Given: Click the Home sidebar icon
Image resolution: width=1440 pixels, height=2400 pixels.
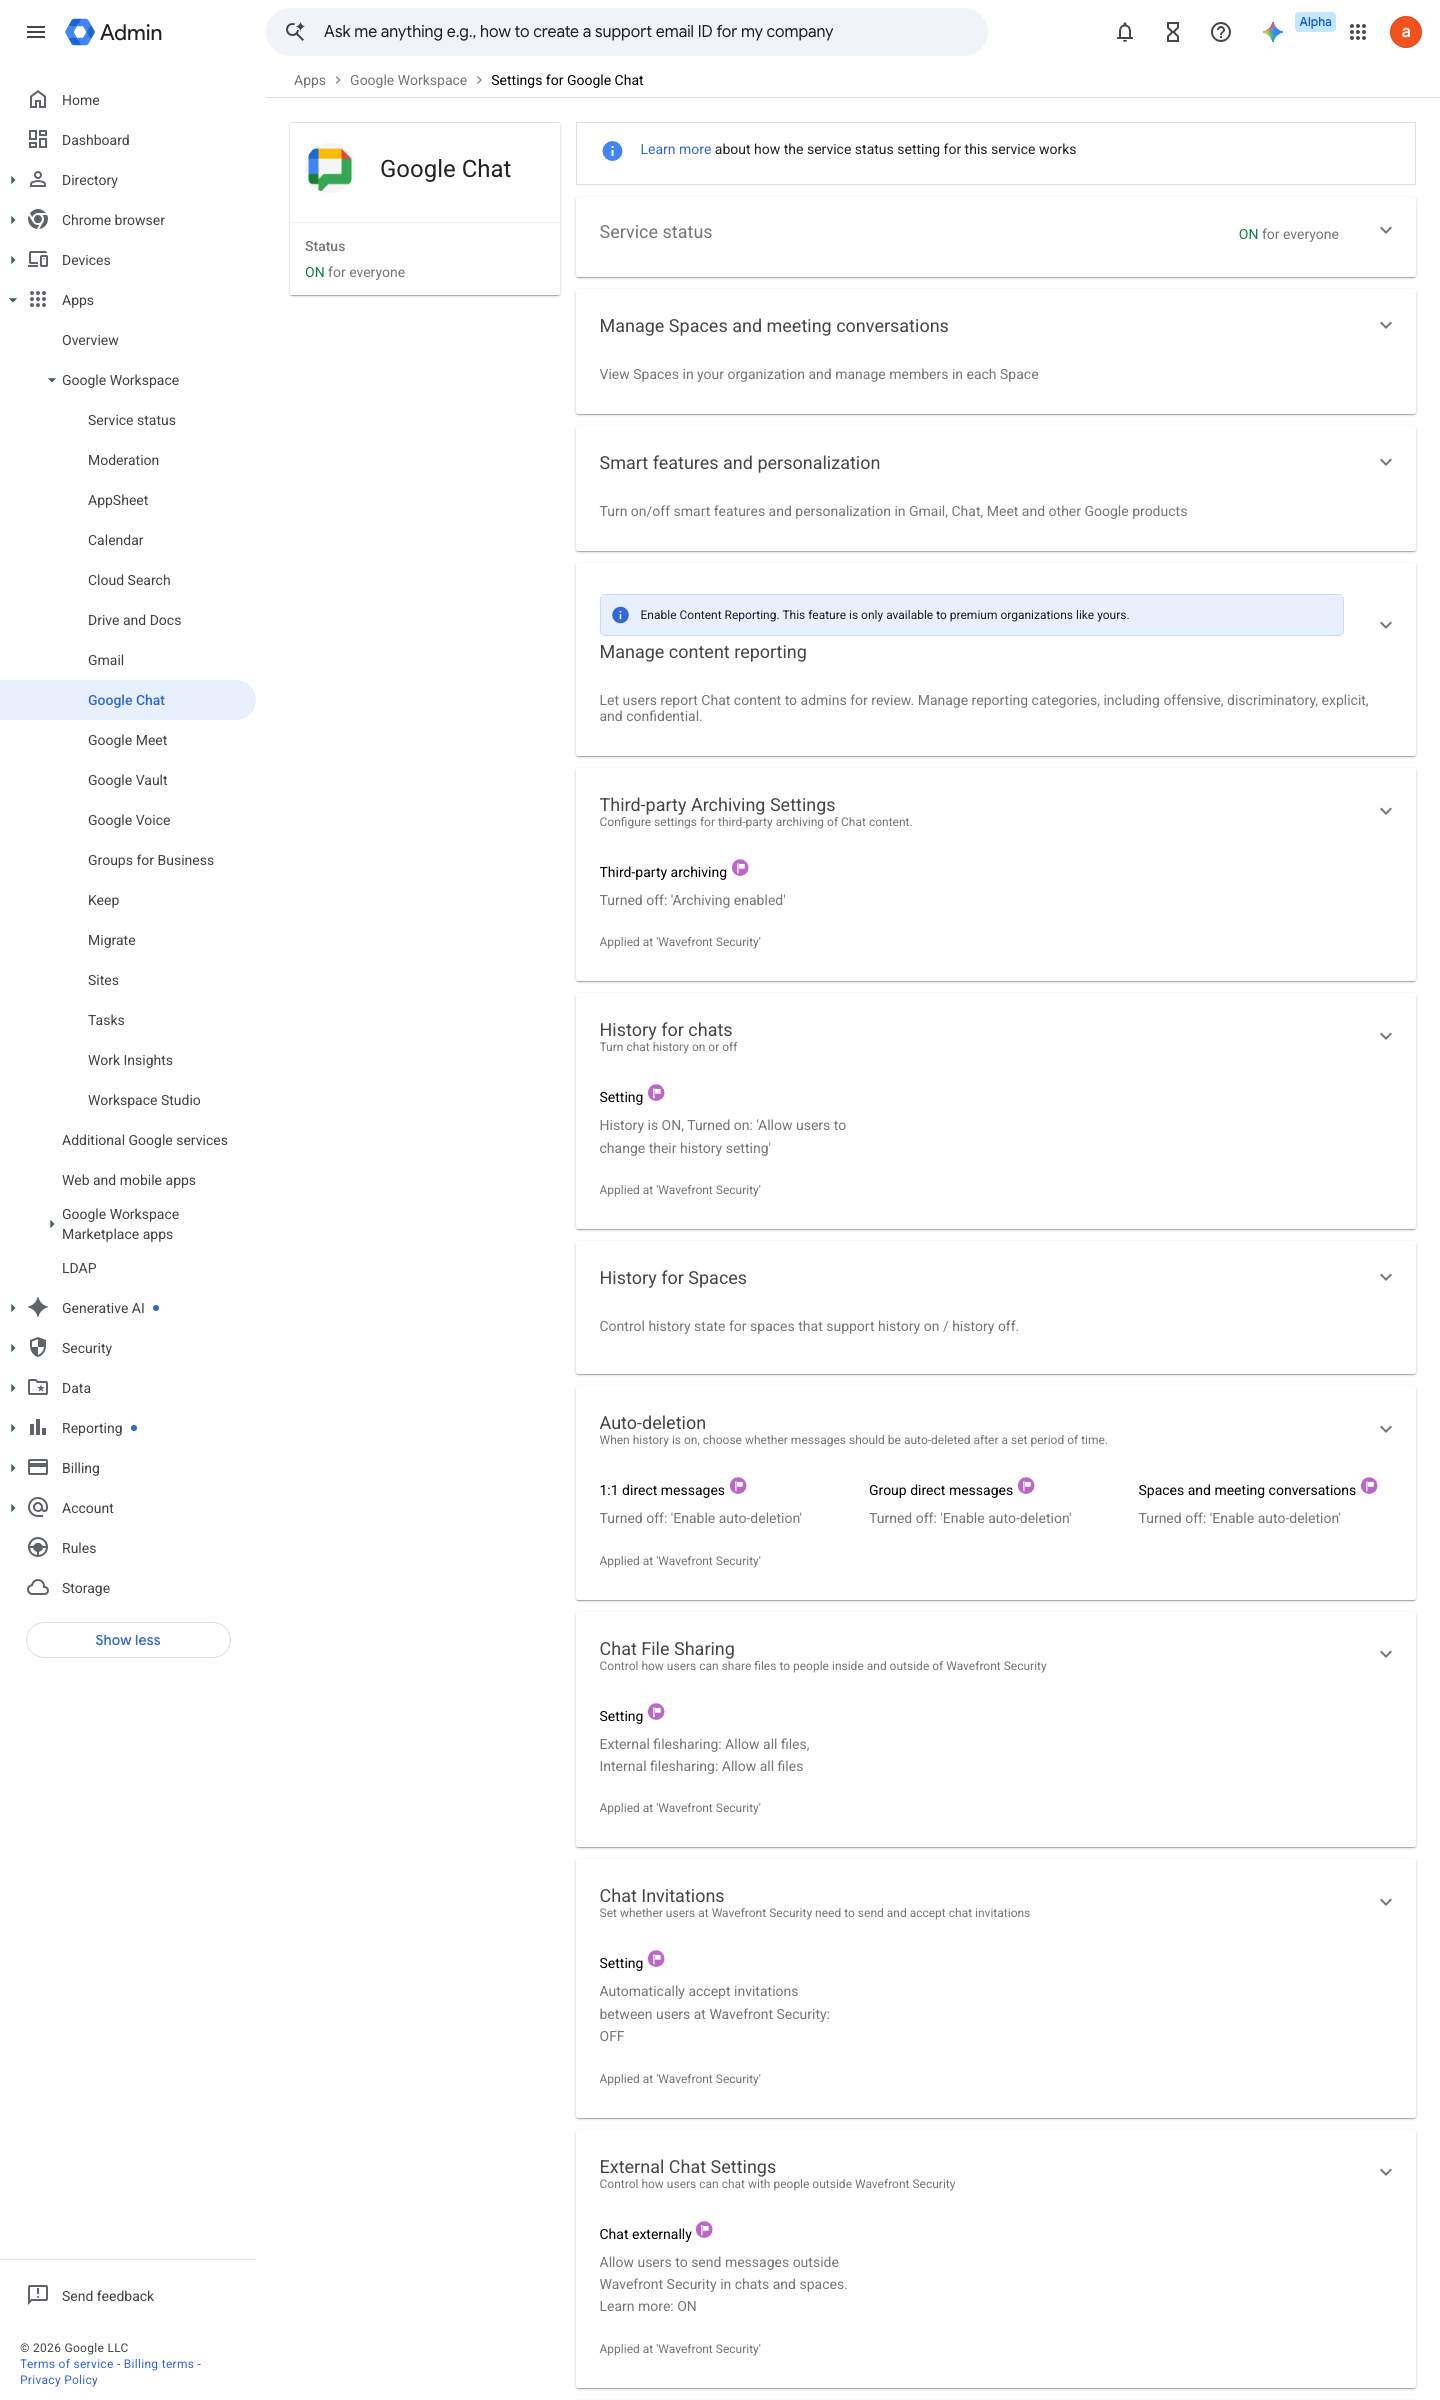Looking at the screenshot, I should pyautogui.click(x=38, y=100).
